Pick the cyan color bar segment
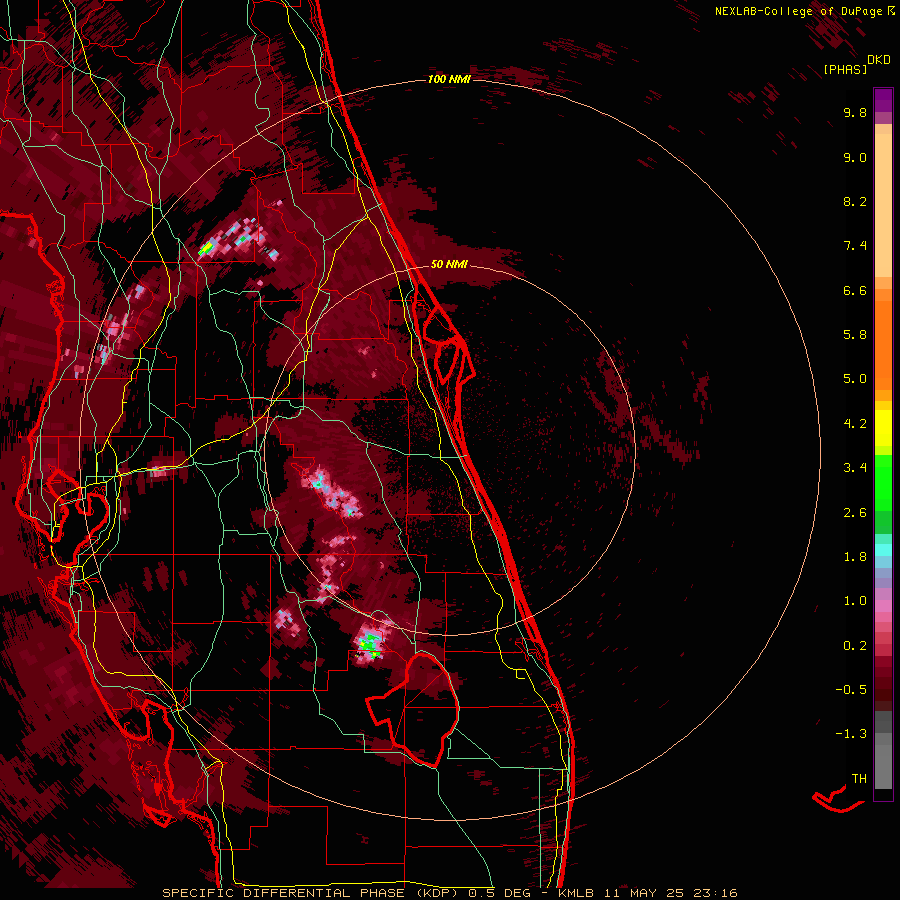 (x=883, y=550)
